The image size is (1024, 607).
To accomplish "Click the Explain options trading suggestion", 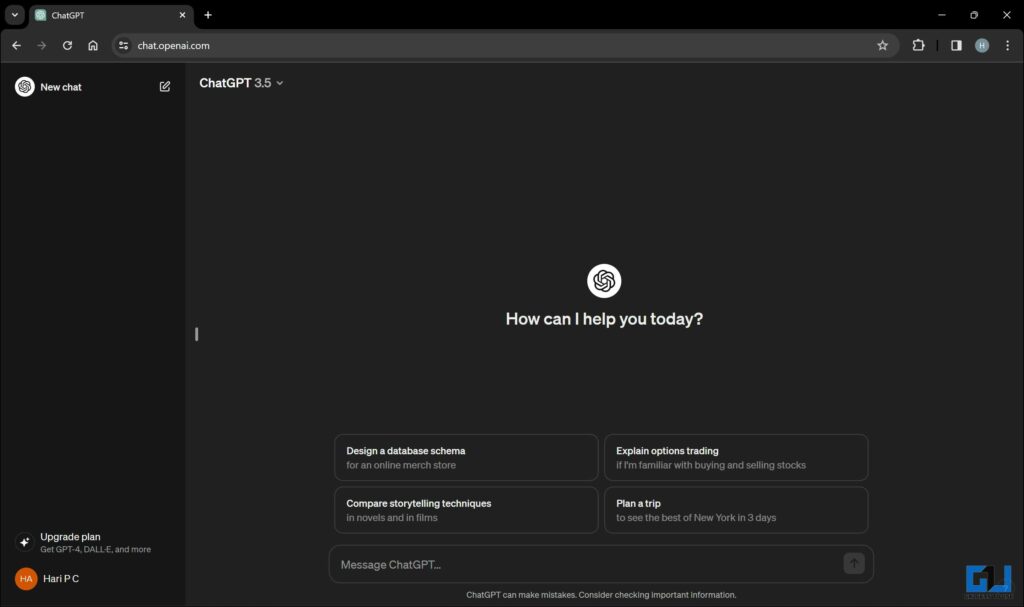I will point(735,457).
